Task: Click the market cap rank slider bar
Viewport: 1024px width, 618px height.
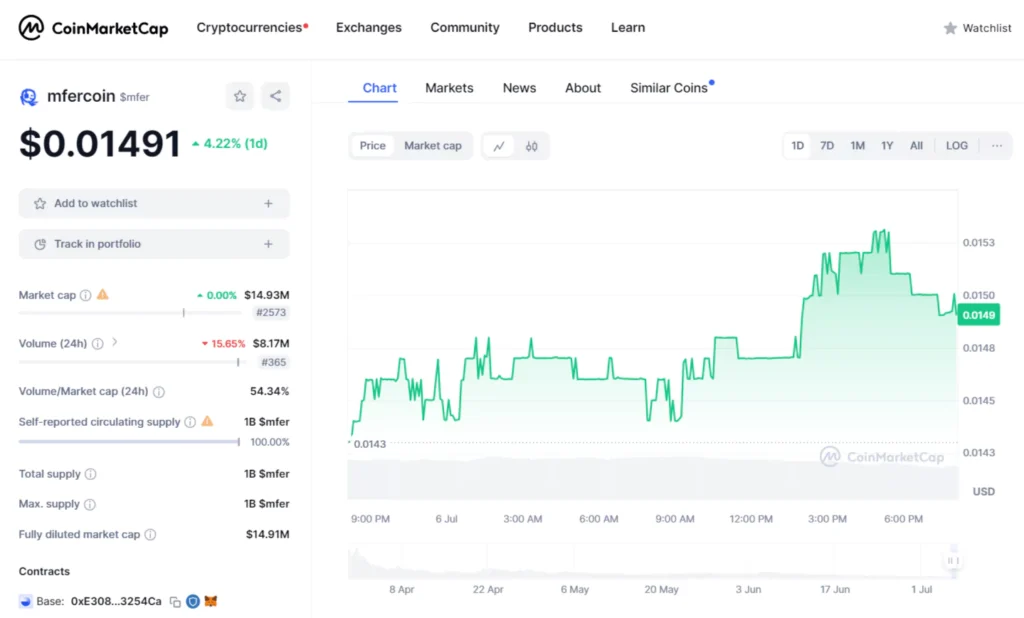Action: tap(129, 313)
